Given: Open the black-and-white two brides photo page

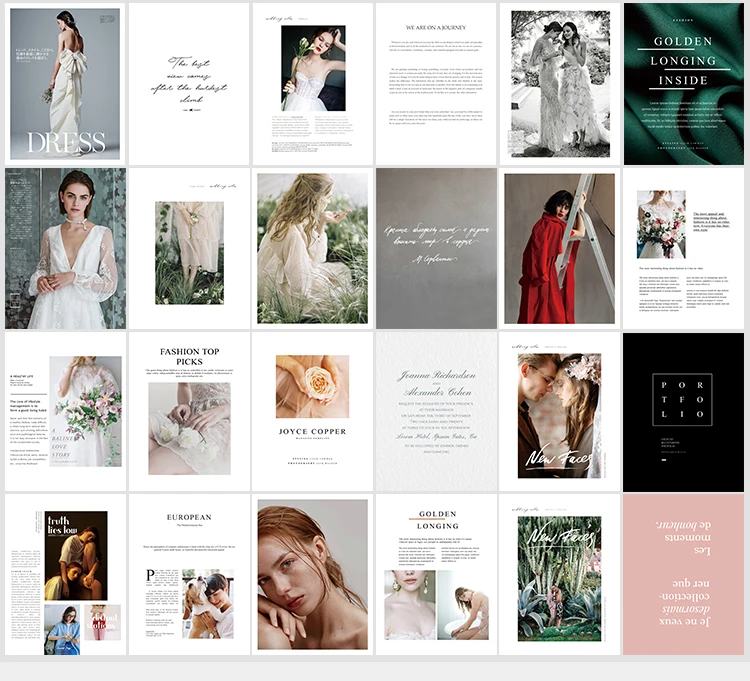Looking at the screenshot, I should point(560,84).
